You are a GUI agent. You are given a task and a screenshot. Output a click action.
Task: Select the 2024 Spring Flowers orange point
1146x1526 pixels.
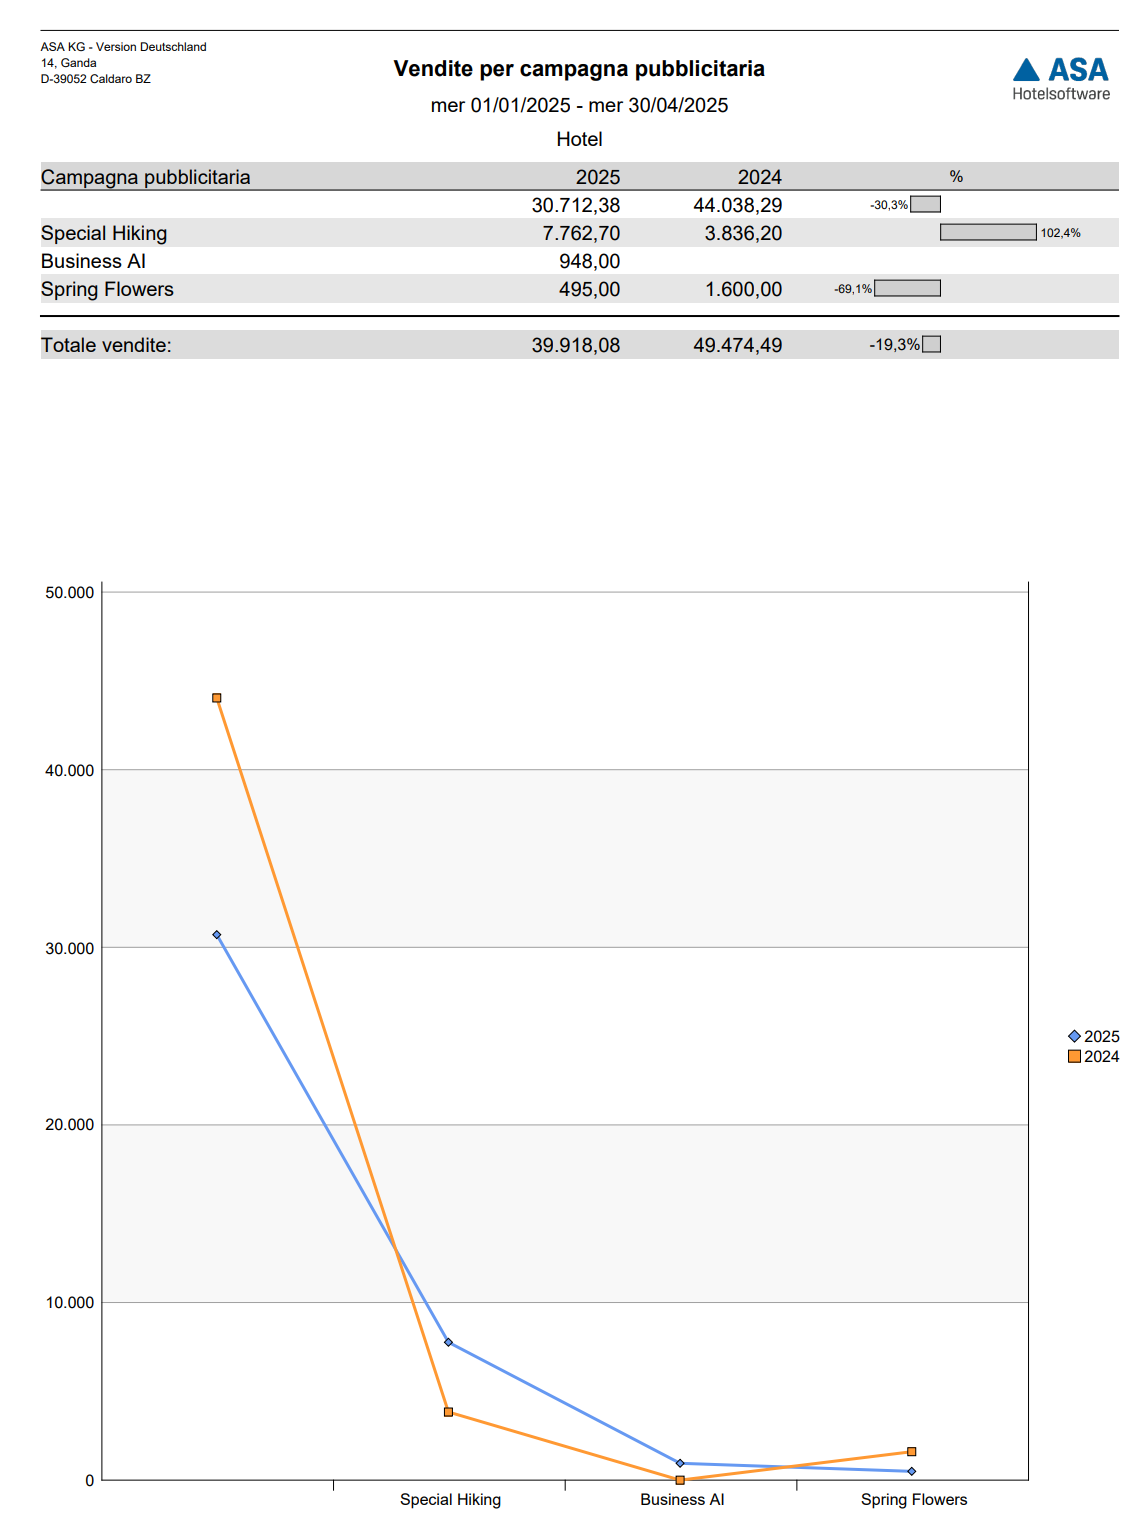(x=911, y=1451)
